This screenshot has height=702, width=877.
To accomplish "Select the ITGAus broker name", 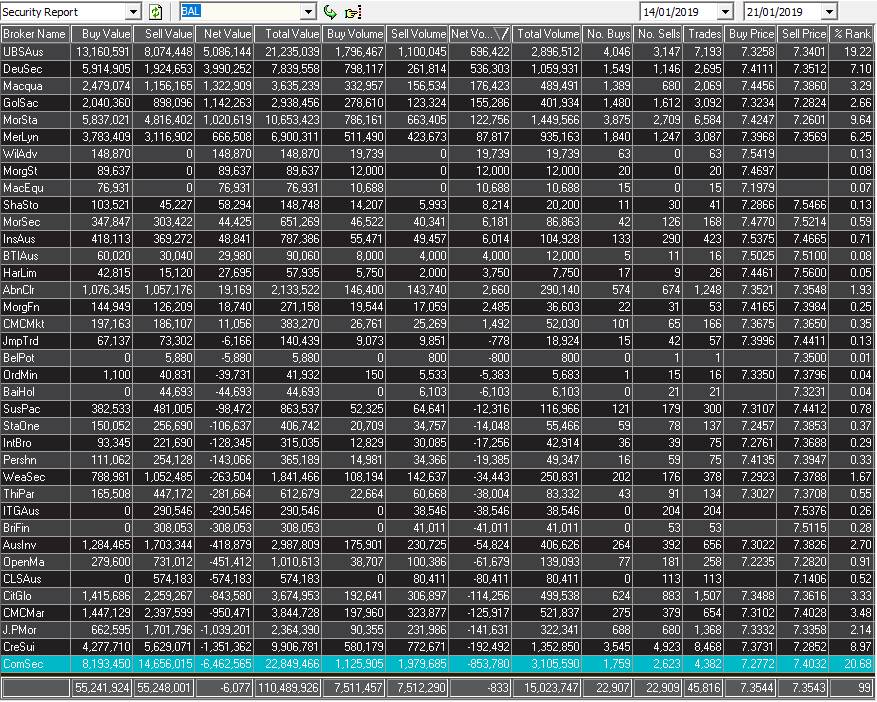I will (21, 511).
